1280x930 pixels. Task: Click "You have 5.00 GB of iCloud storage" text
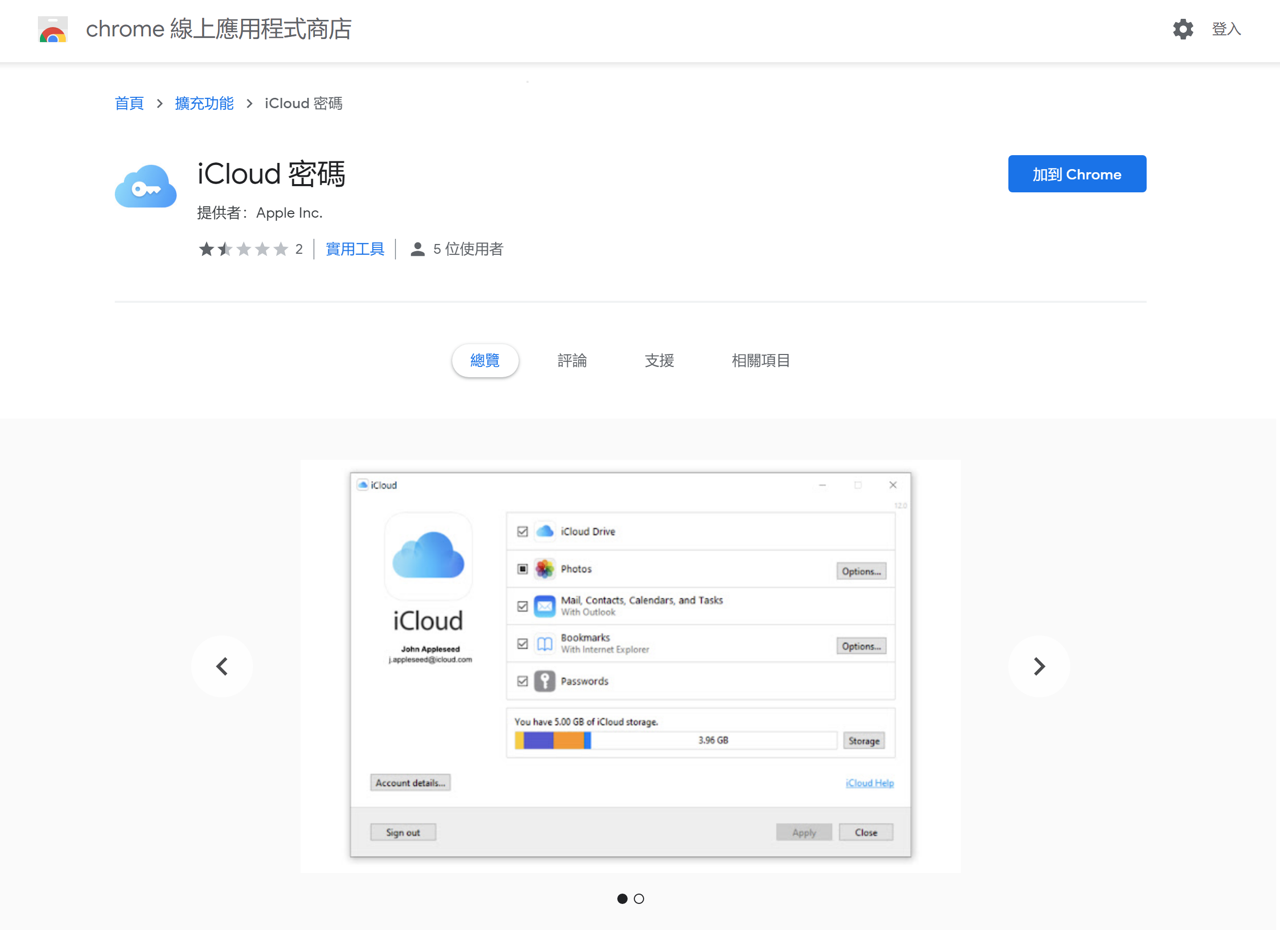pos(586,721)
